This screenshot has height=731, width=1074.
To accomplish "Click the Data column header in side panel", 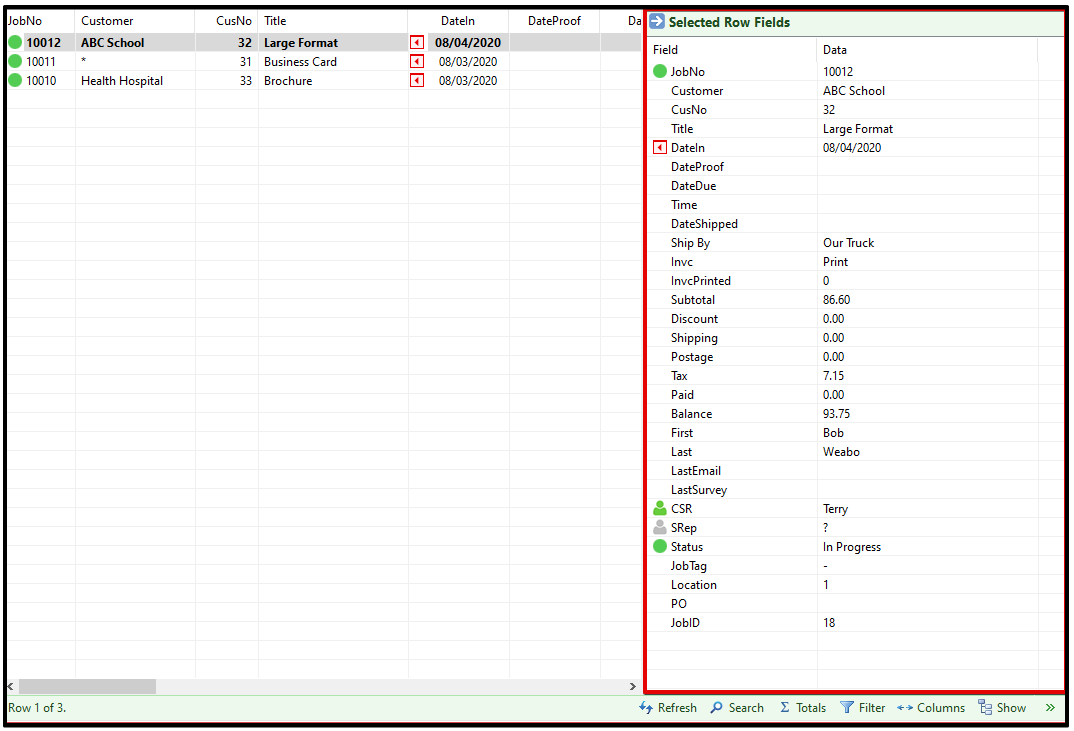I will 834,49.
